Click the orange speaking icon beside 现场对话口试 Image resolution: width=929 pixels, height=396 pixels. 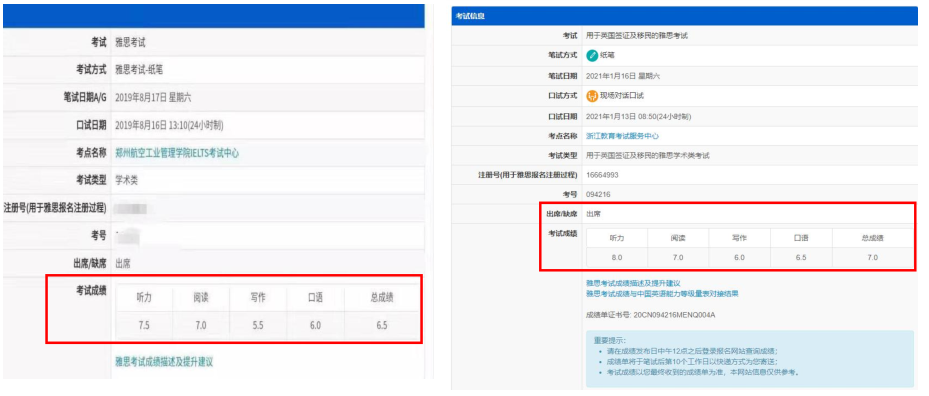[x=591, y=96]
